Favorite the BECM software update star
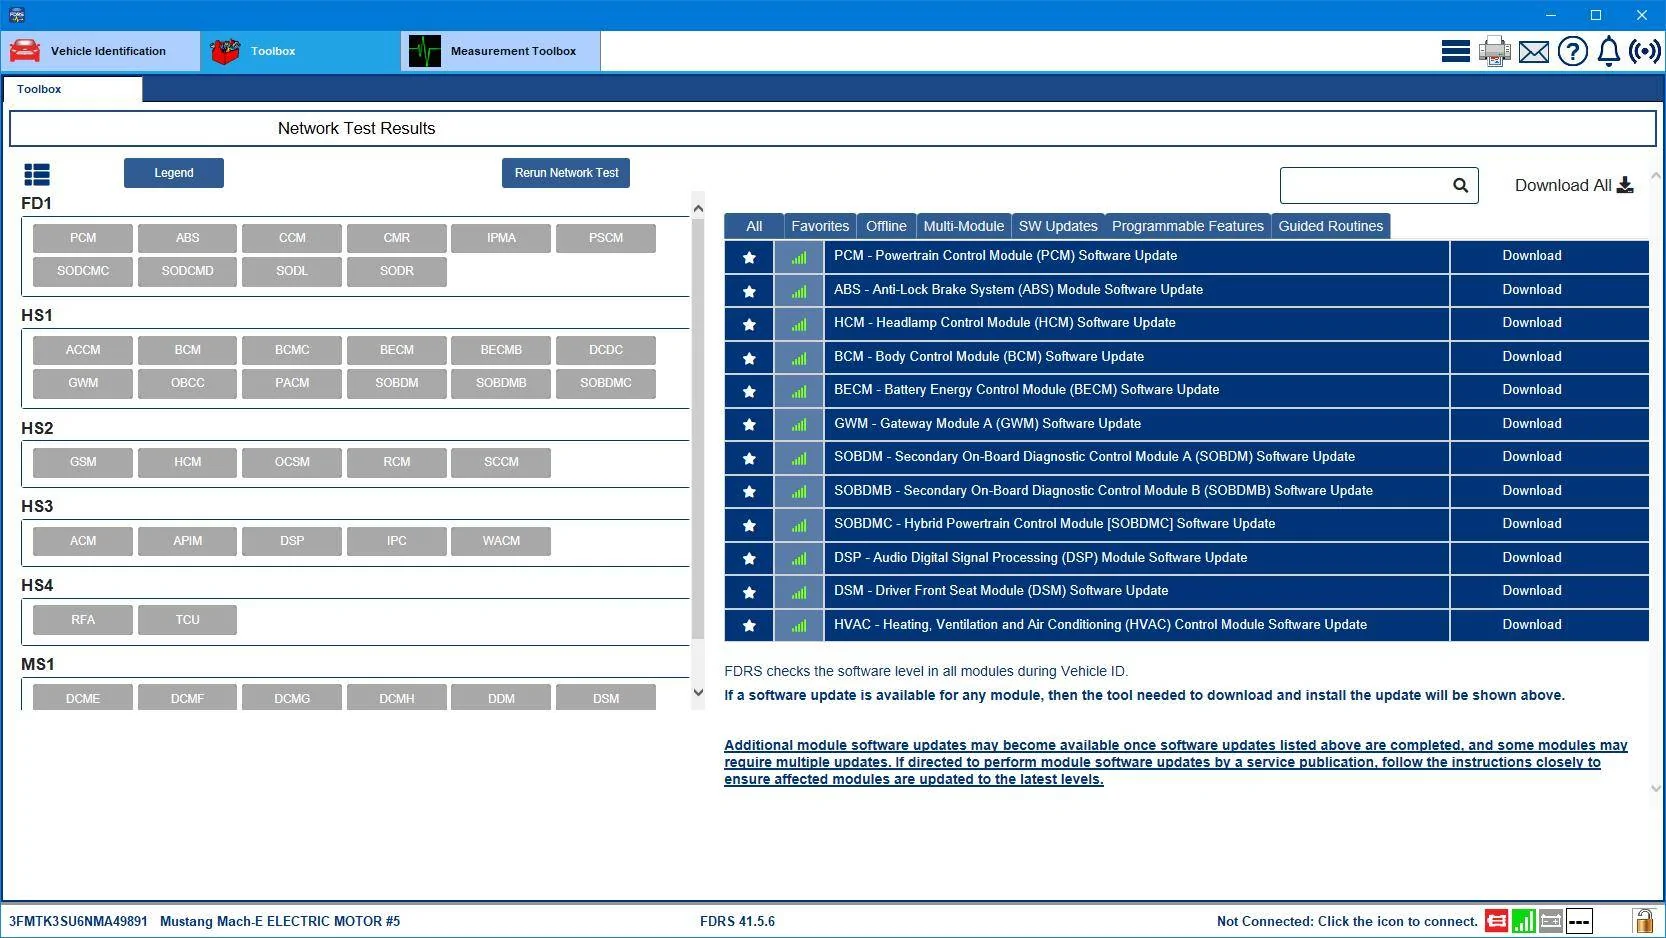 (749, 391)
